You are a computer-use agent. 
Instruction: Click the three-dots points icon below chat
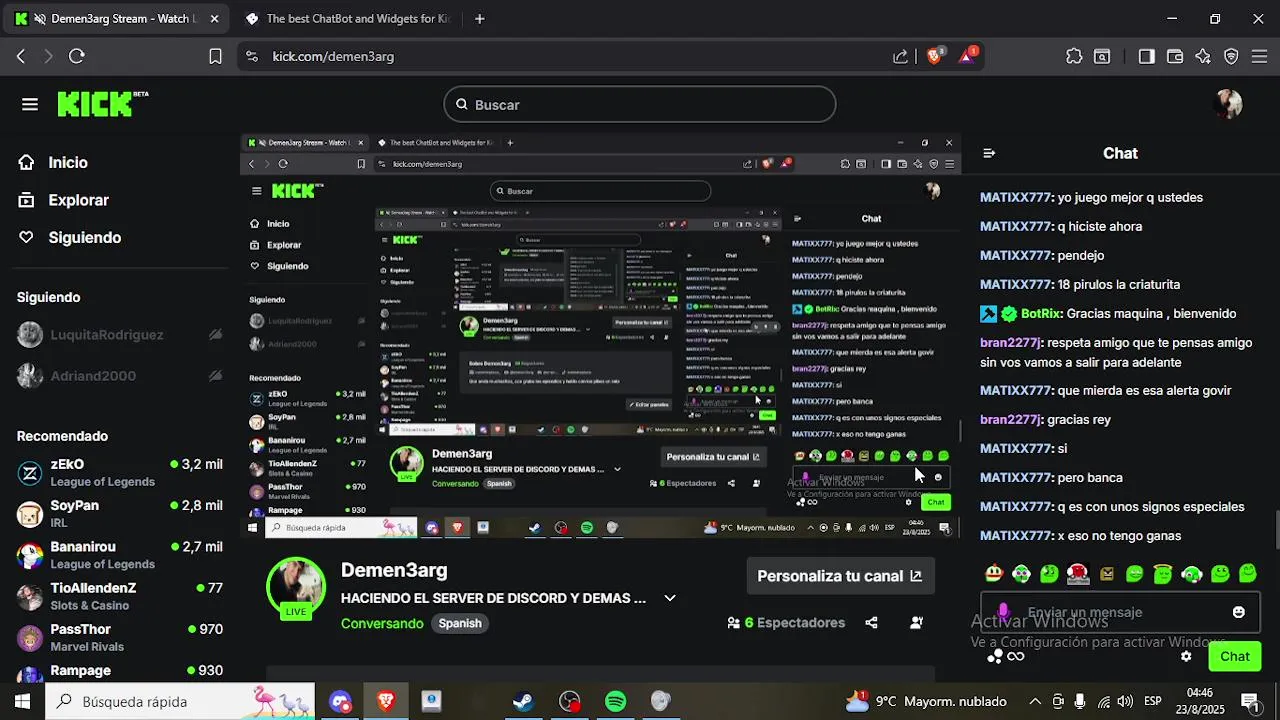995,656
